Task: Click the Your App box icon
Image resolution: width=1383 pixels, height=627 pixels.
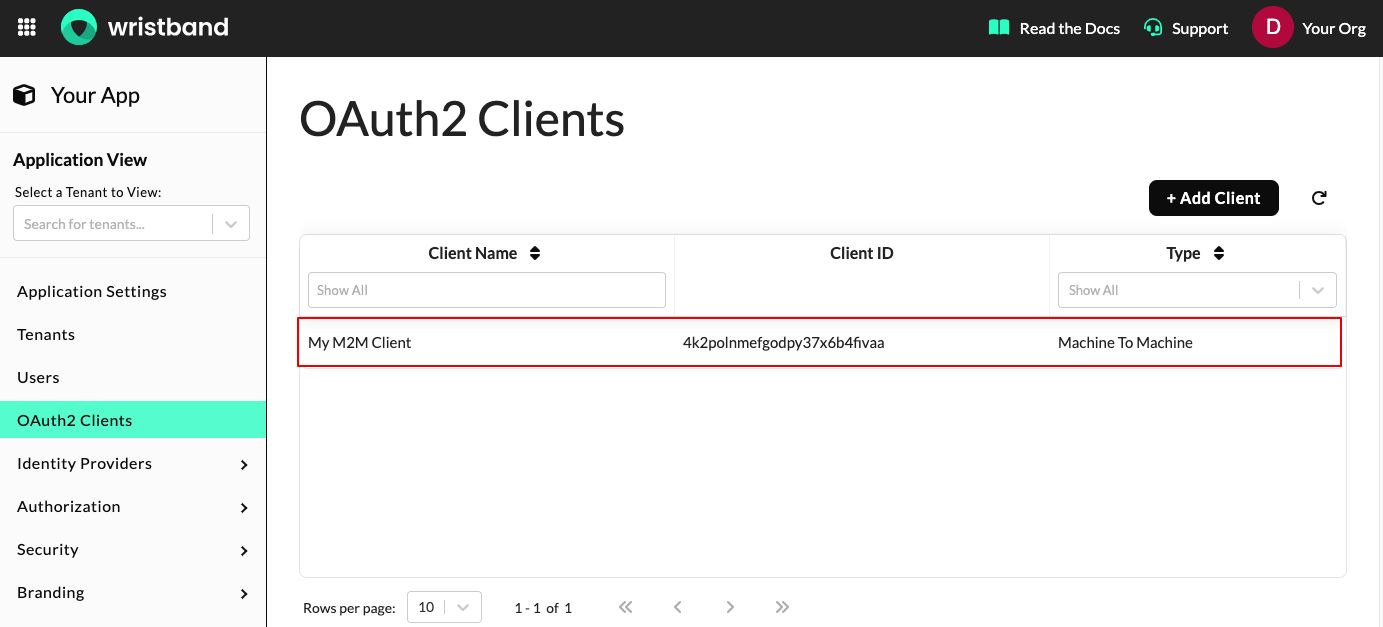Action: [x=23, y=93]
